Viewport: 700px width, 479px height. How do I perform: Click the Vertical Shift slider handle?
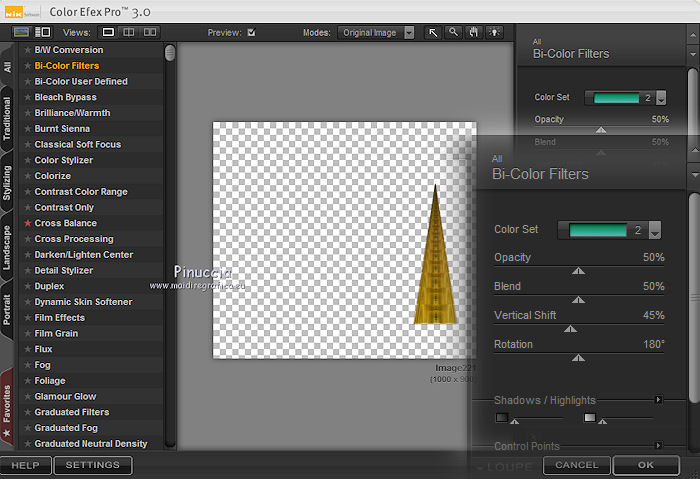coord(570,328)
